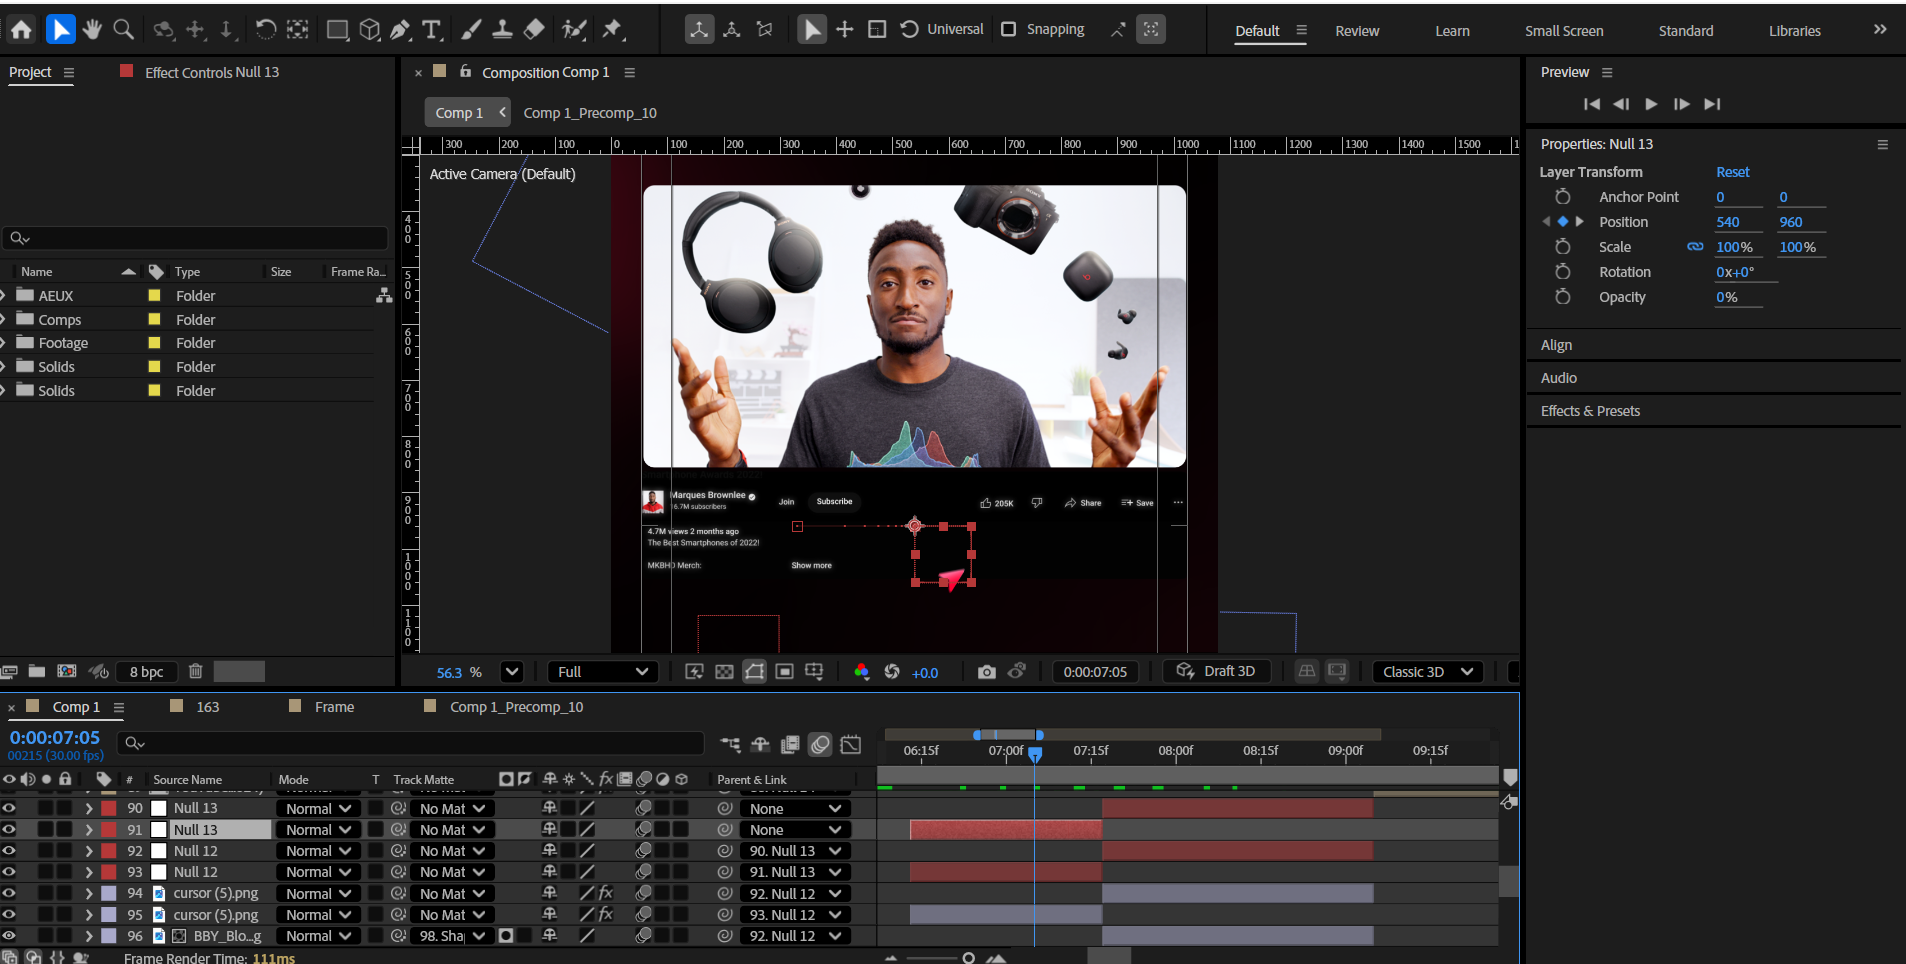
Task: Select the Puppet Pin tool
Action: point(613,30)
